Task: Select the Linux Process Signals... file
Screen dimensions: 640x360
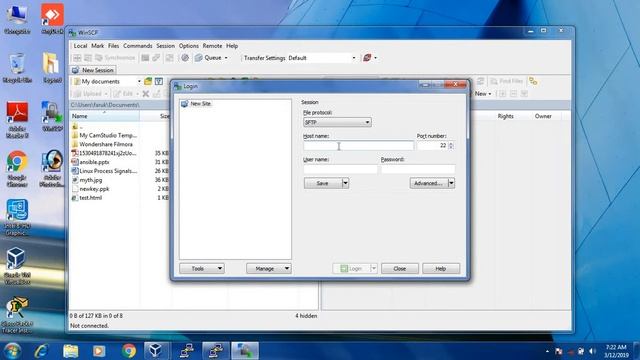Action: (104, 171)
